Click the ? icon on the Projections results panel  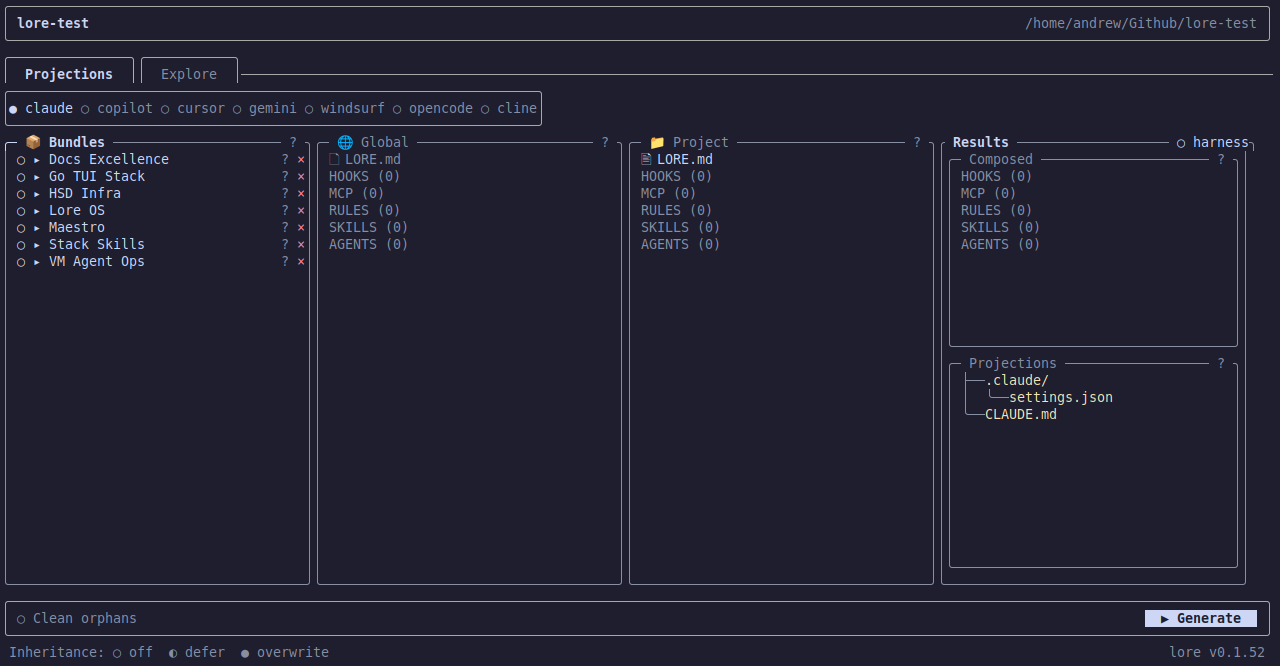coord(1220,363)
